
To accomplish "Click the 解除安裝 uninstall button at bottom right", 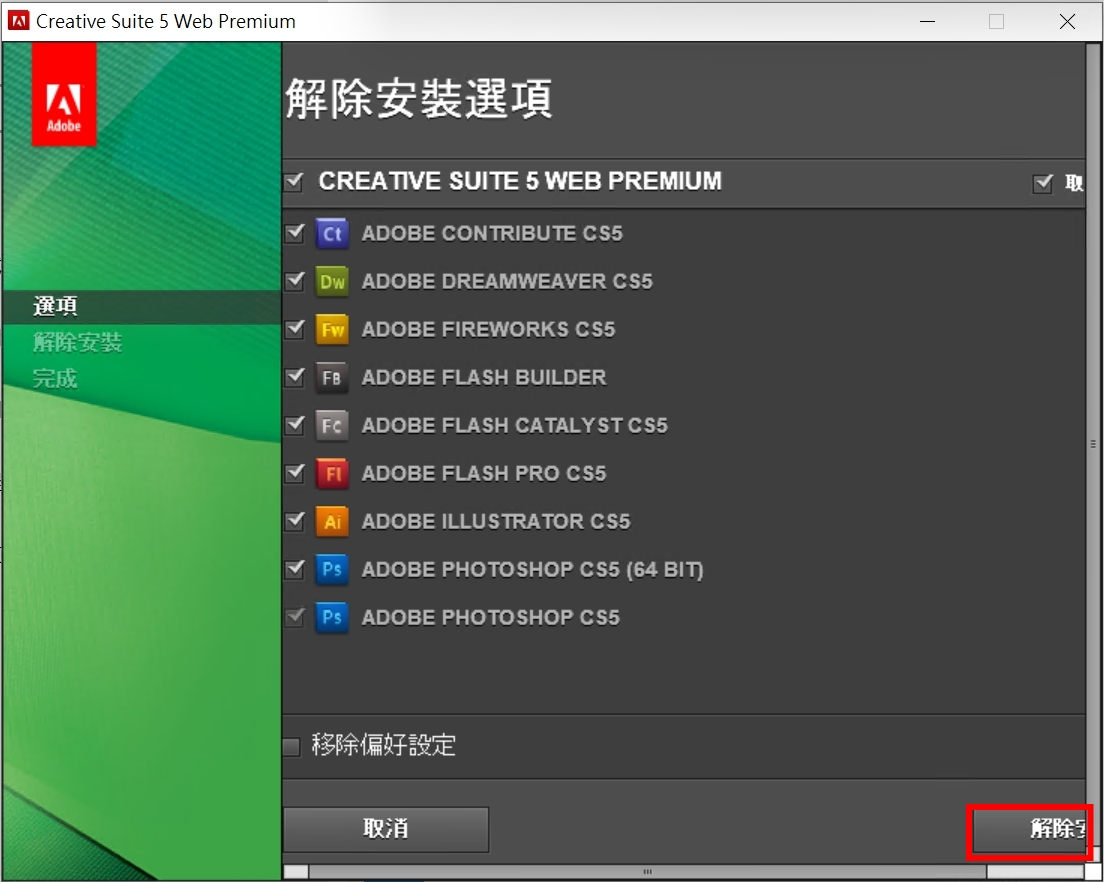I will tap(1030, 830).
